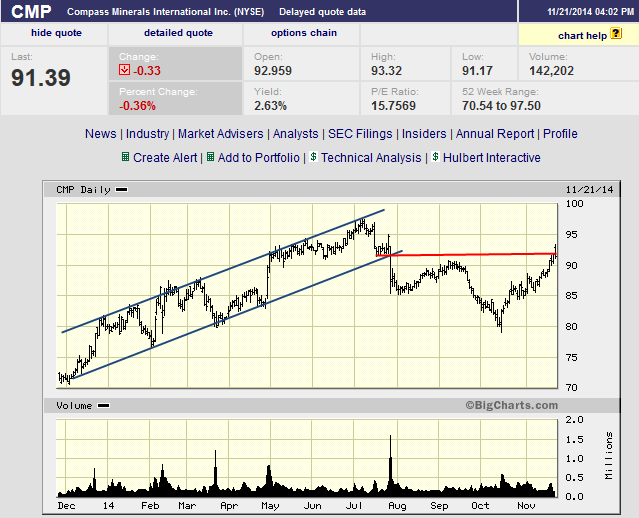Click the high price 93.32
639x518 pixels.
coord(386,71)
